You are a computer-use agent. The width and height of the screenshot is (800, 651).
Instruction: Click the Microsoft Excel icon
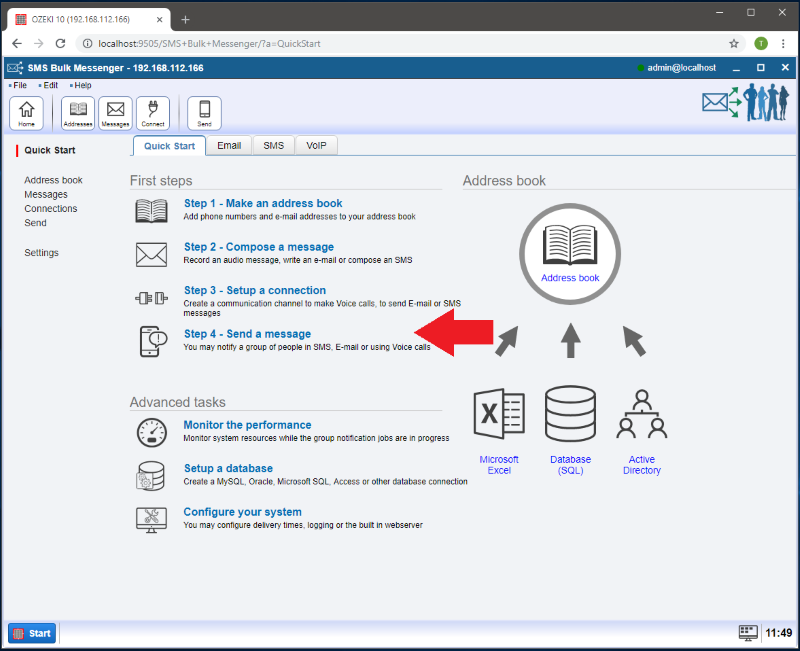pyautogui.click(x=499, y=415)
